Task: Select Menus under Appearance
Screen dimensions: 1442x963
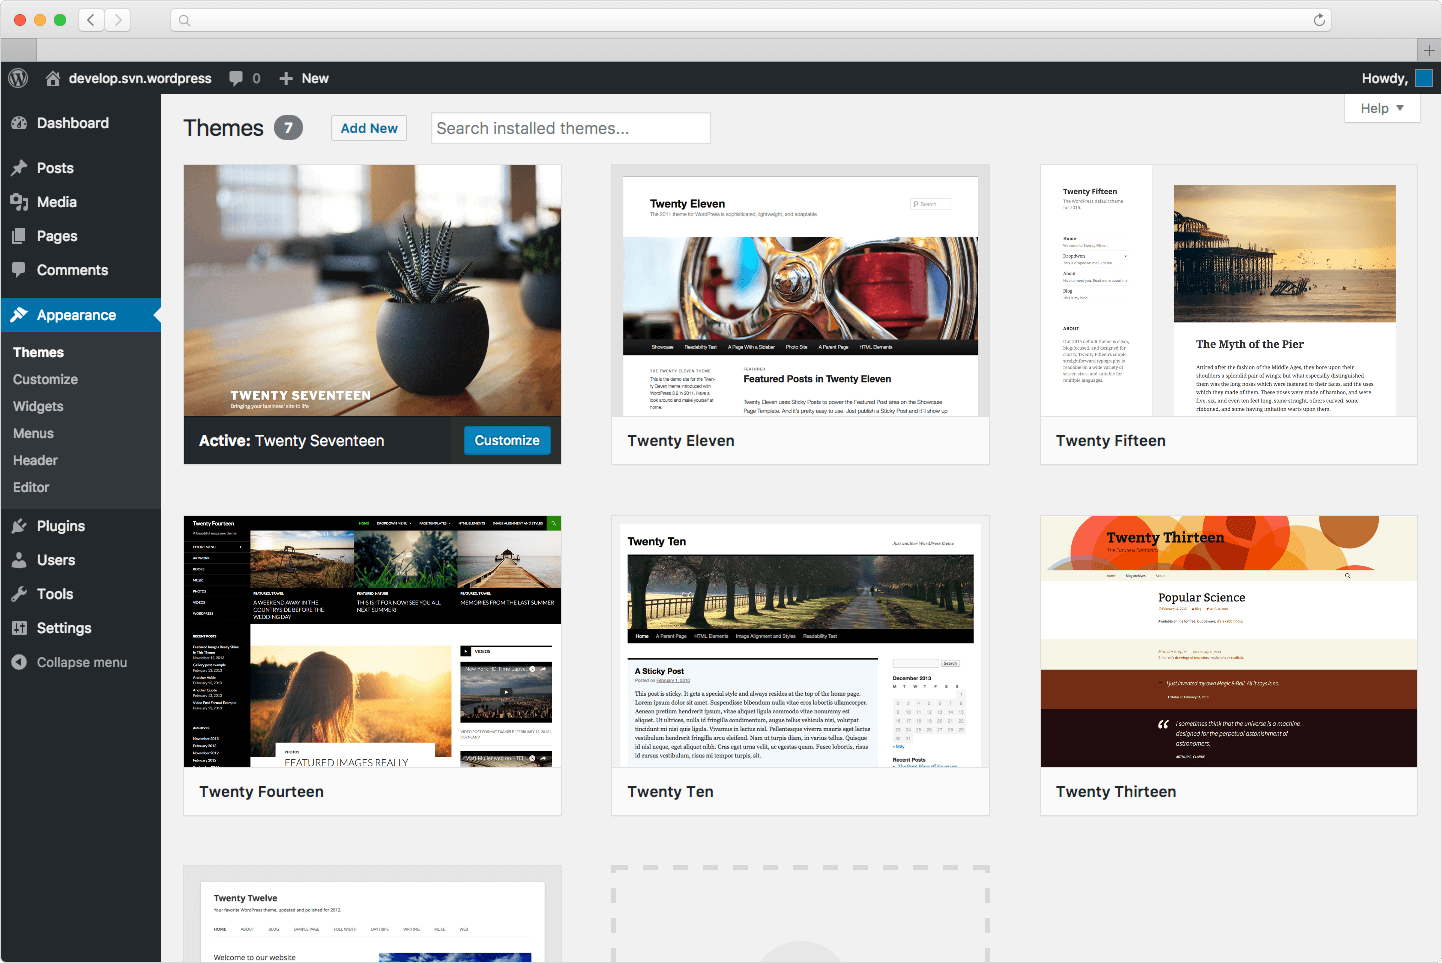Action: pos(34,433)
